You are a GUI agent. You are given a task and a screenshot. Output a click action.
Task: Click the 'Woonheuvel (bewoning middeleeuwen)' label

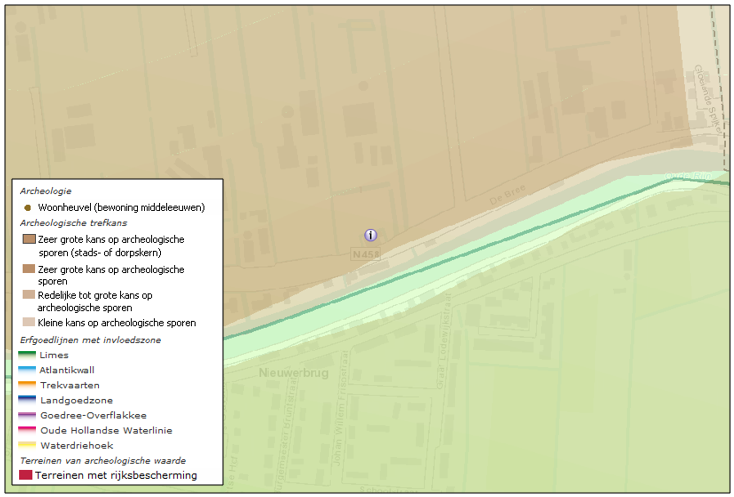pos(122,207)
